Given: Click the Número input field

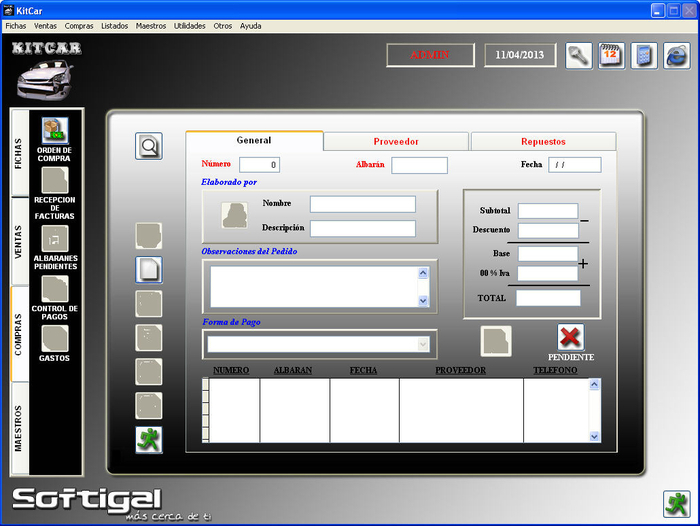Looking at the screenshot, I should [x=259, y=165].
